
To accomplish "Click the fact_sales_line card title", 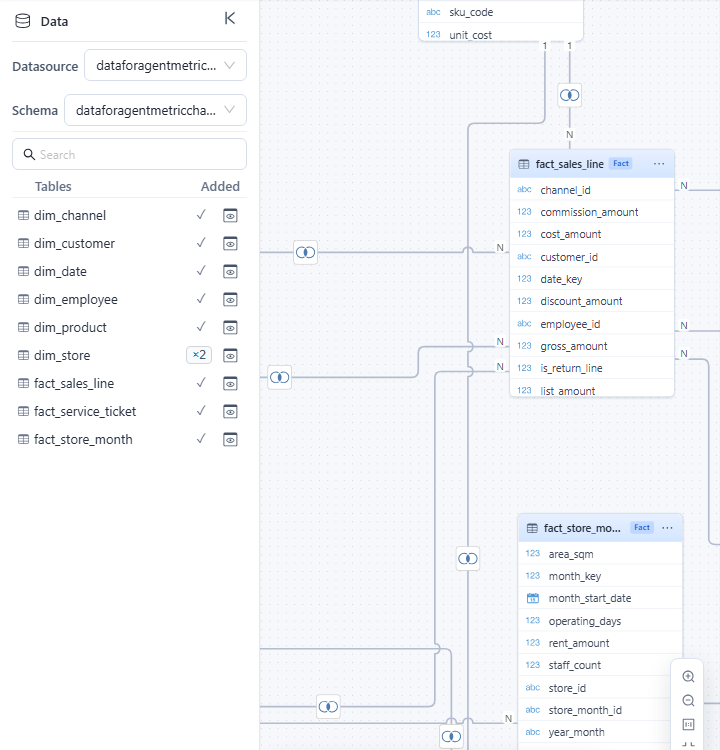I will point(569,164).
